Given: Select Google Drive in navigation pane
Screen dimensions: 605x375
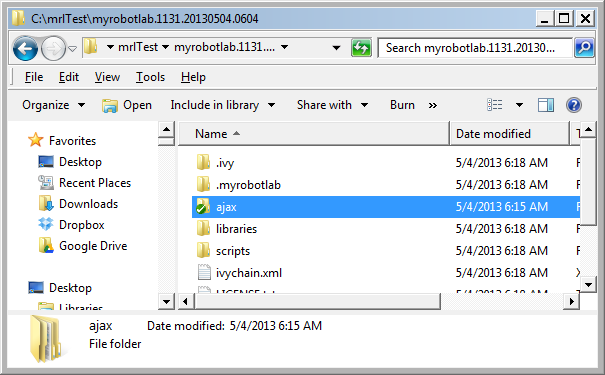Looking at the screenshot, I should point(93,246).
